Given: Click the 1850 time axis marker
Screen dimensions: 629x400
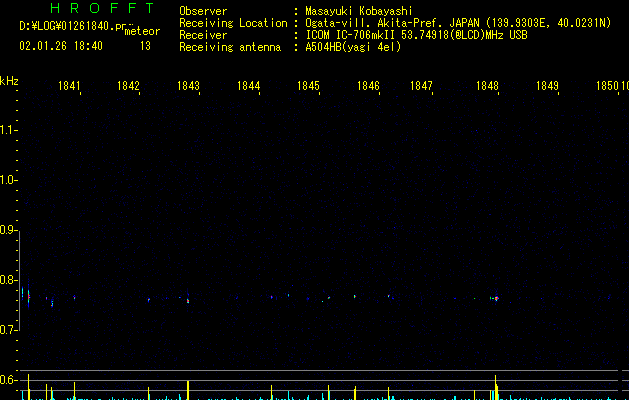Looking at the screenshot, I should click(607, 86).
